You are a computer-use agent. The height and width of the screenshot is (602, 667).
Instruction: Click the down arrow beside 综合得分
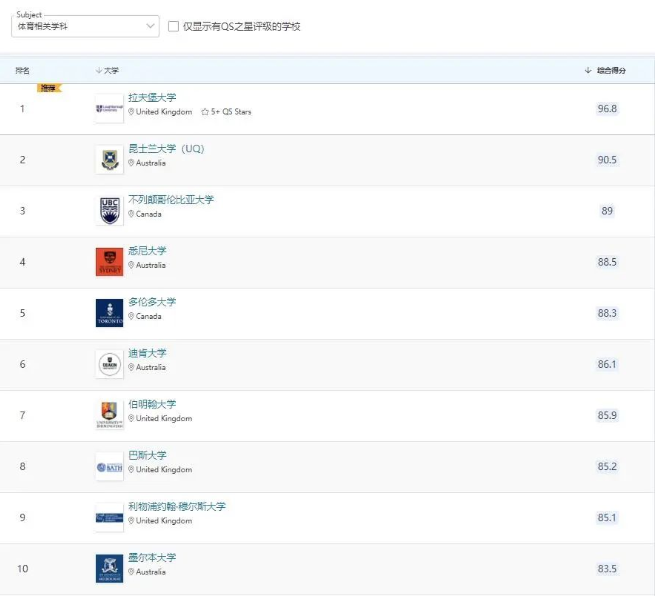[588, 70]
